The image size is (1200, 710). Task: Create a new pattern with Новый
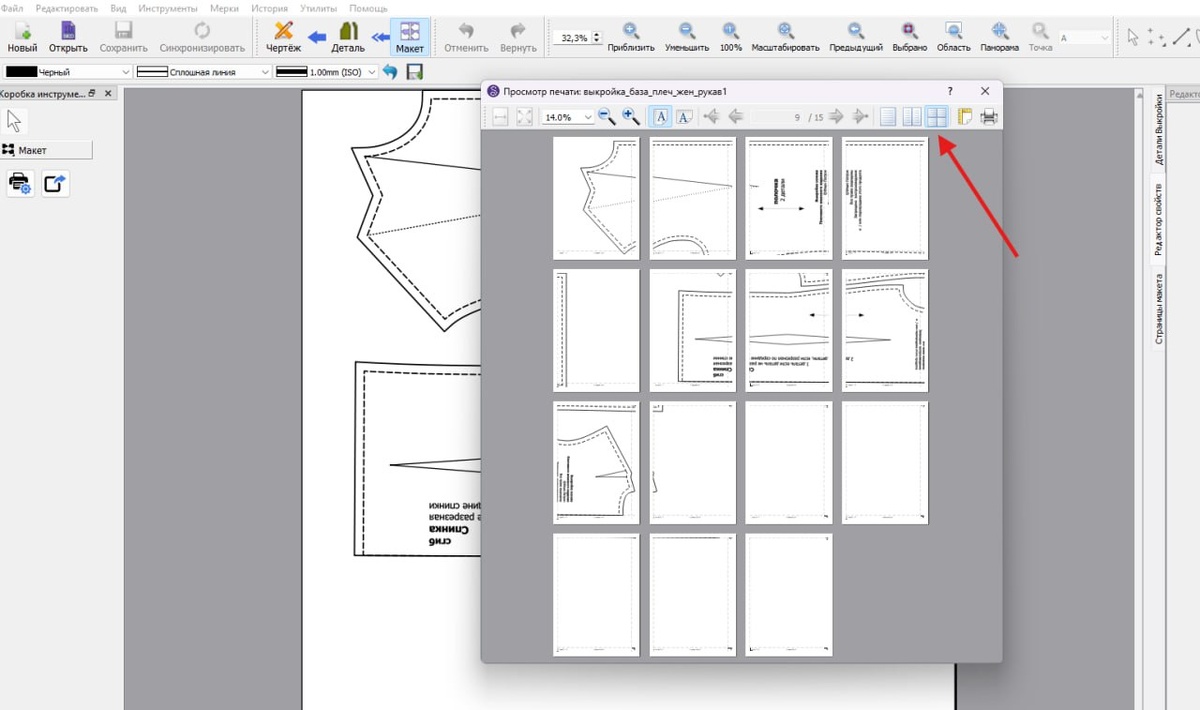tap(22, 37)
